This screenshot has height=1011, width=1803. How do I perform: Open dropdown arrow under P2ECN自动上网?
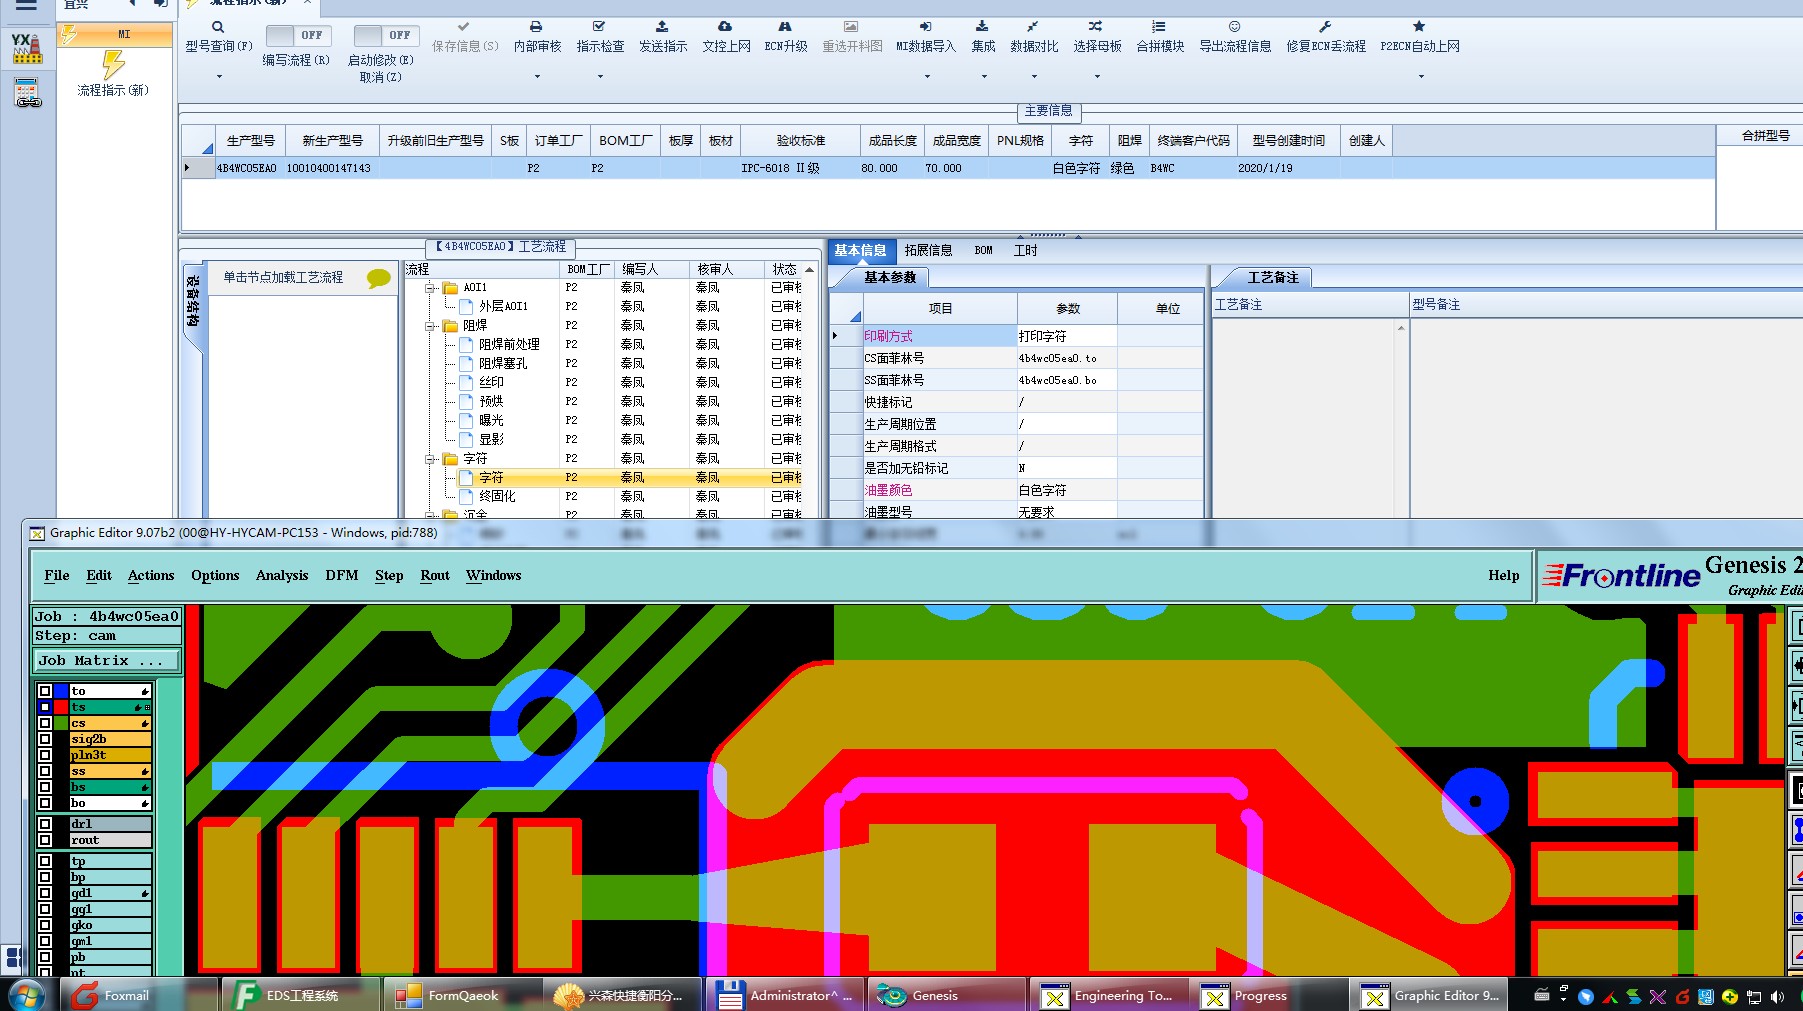tap(1420, 76)
